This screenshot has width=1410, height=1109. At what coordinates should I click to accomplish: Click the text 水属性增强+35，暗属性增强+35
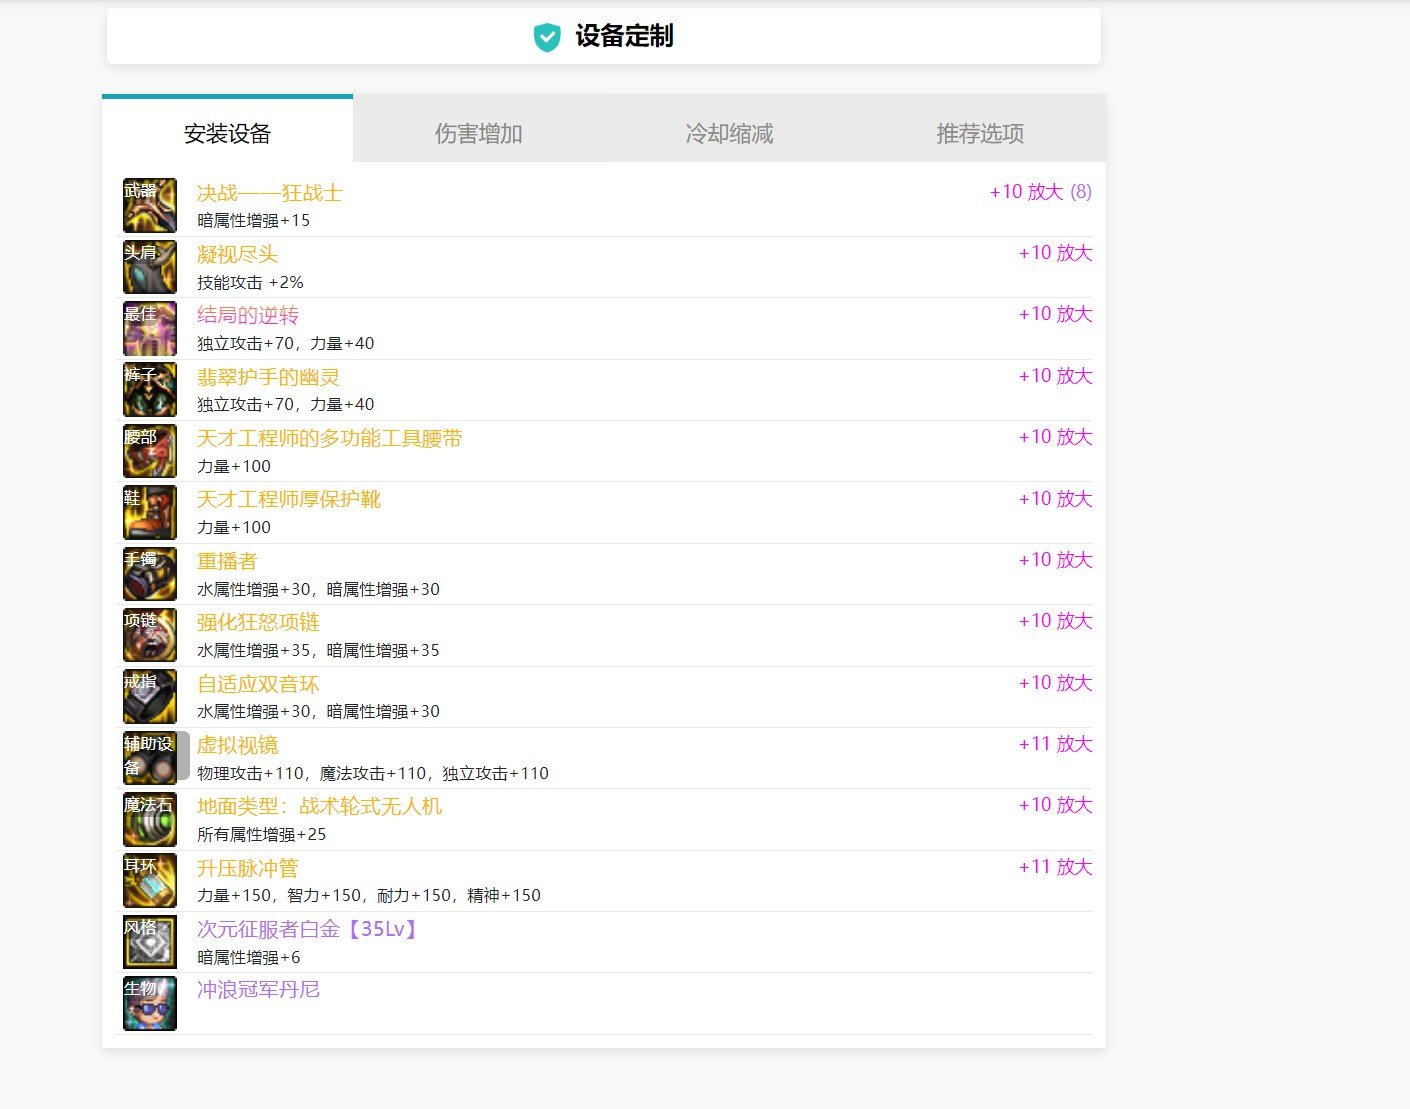[x=318, y=651]
